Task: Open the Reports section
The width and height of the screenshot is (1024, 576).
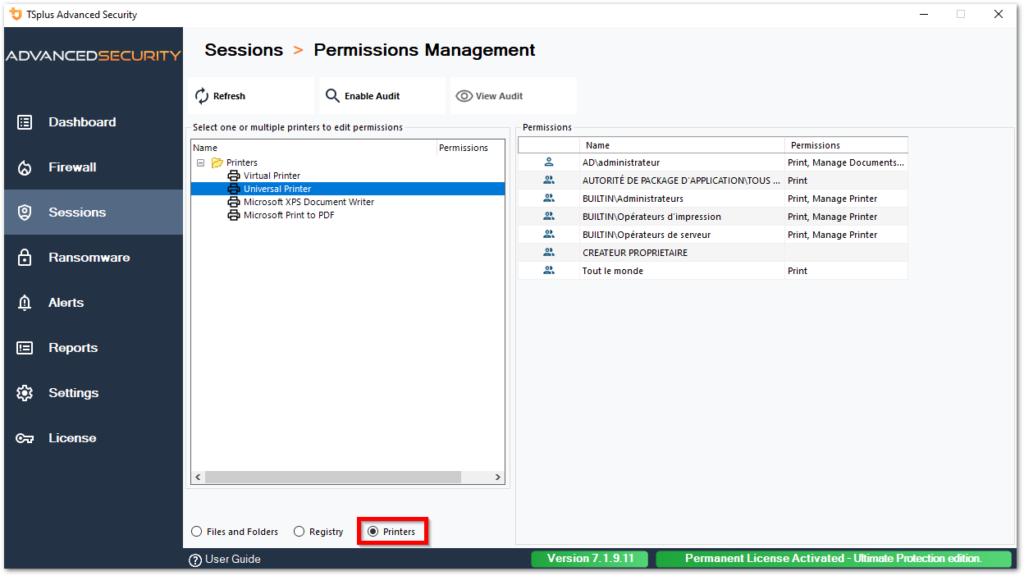Action: tap(71, 347)
